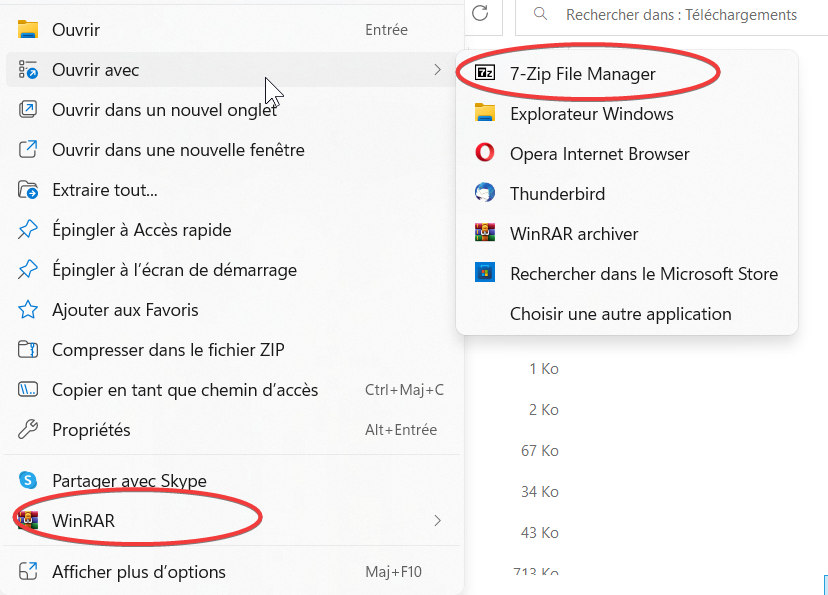Click the magnifier icon in the search box
The image size is (828, 595).
click(540, 14)
